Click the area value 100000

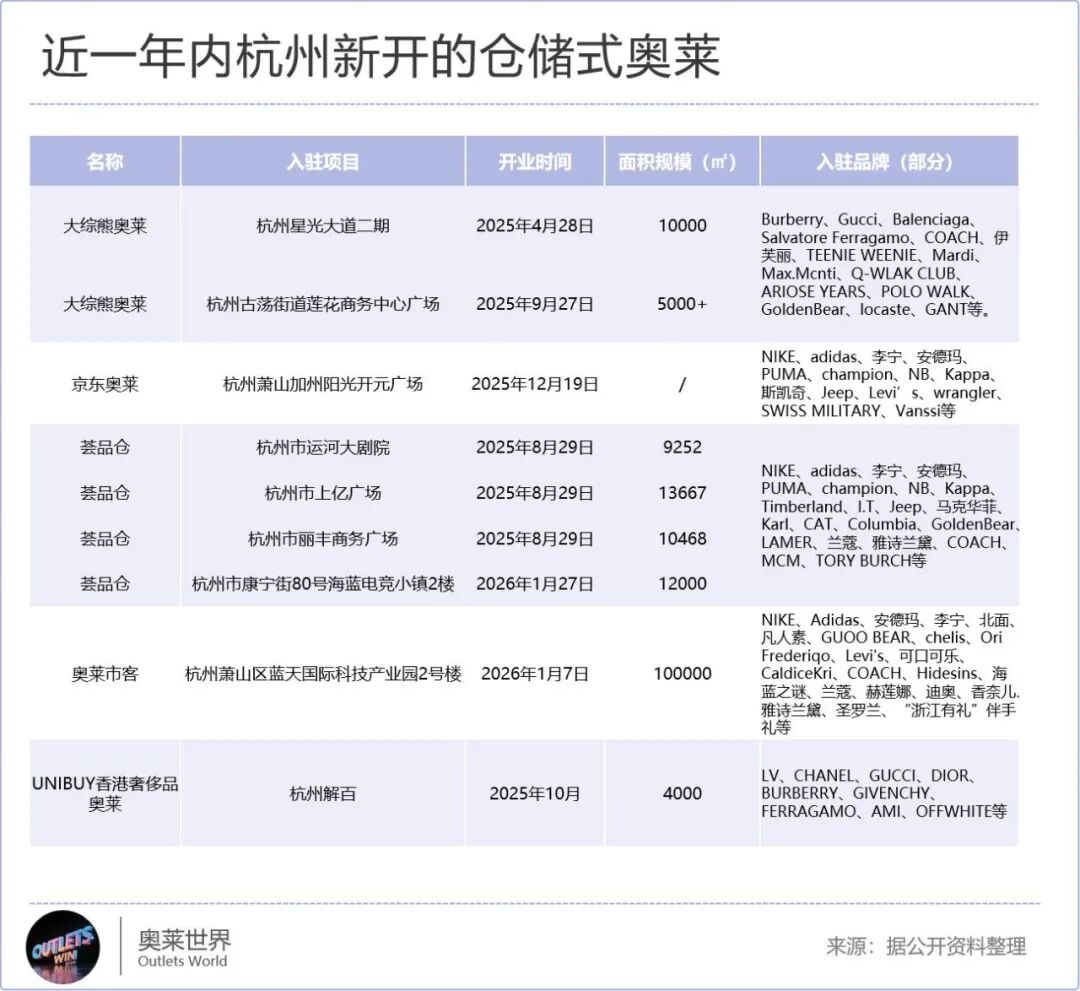click(682, 674)
